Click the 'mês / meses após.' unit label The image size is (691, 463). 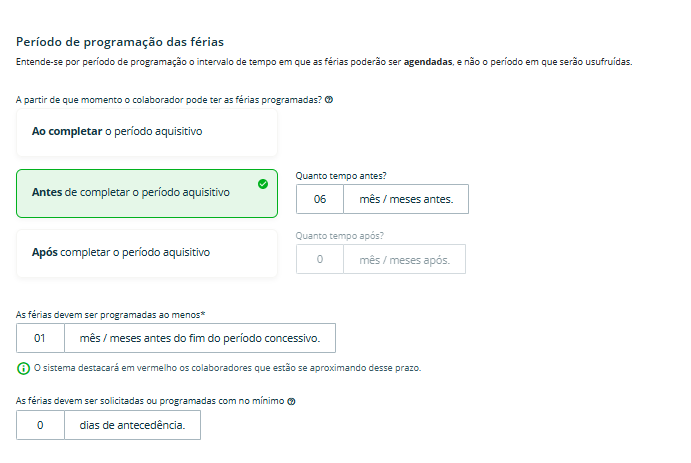click(x=404, y=259)
